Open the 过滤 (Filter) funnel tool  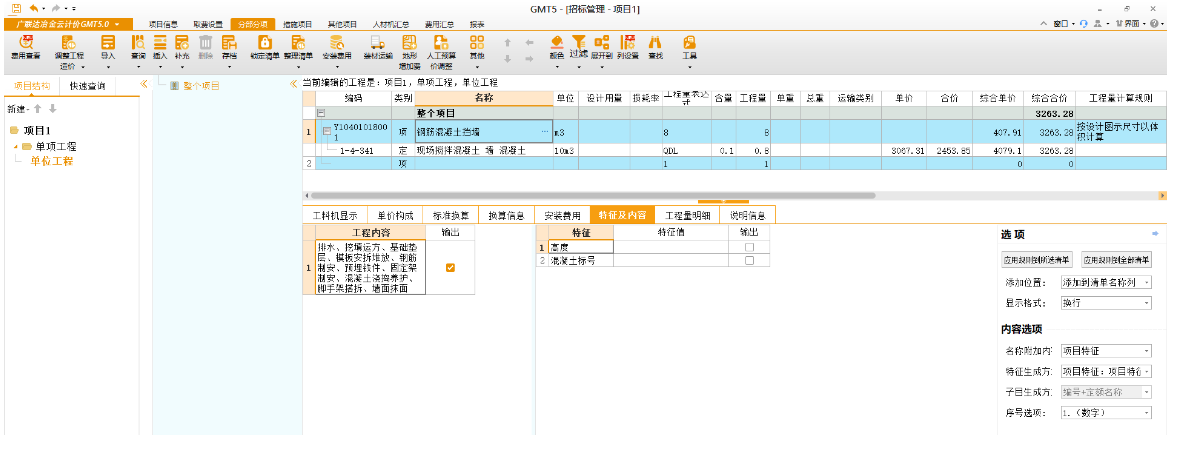578,46
